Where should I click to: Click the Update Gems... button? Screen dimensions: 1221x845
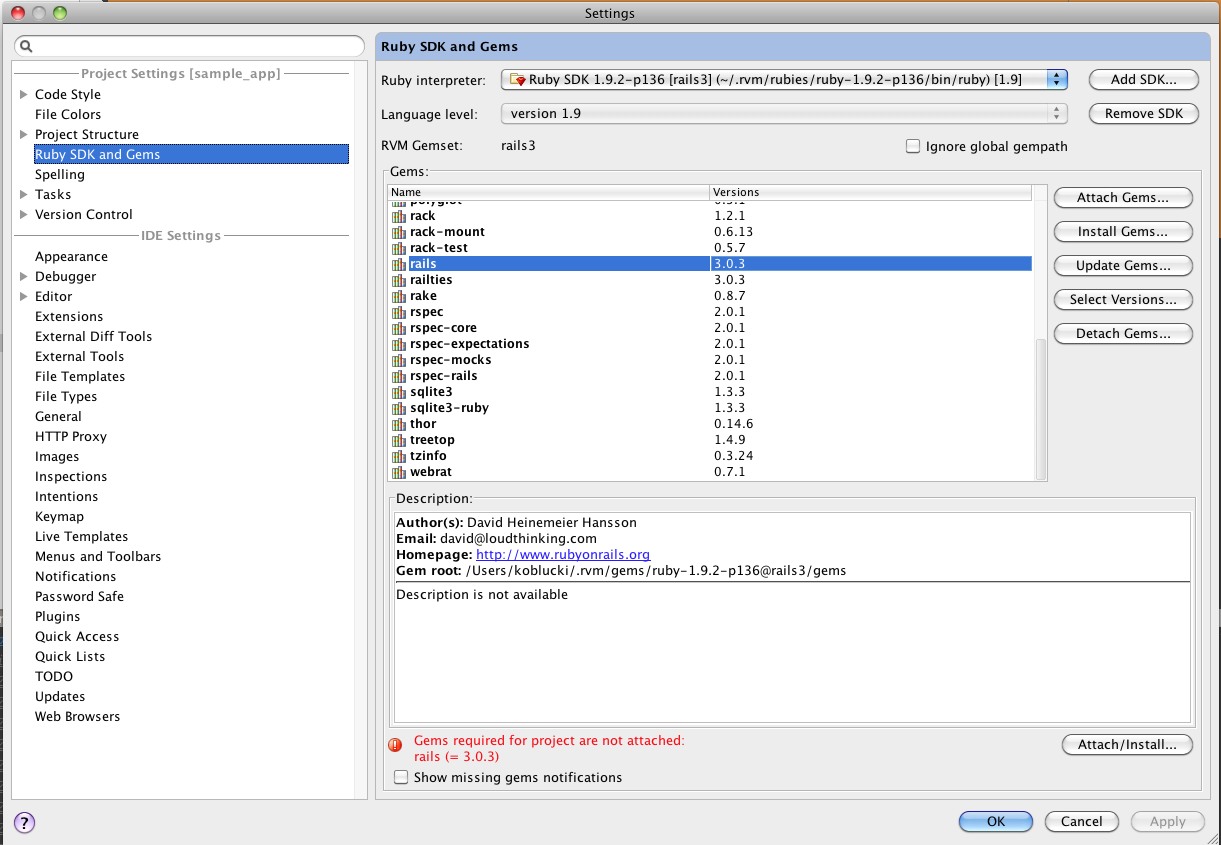[1123, 266]
